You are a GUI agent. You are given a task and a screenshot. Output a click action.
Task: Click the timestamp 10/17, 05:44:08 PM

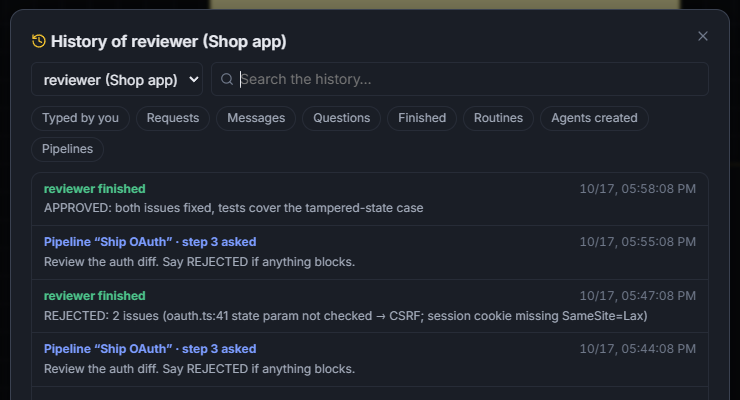[638, 349]
